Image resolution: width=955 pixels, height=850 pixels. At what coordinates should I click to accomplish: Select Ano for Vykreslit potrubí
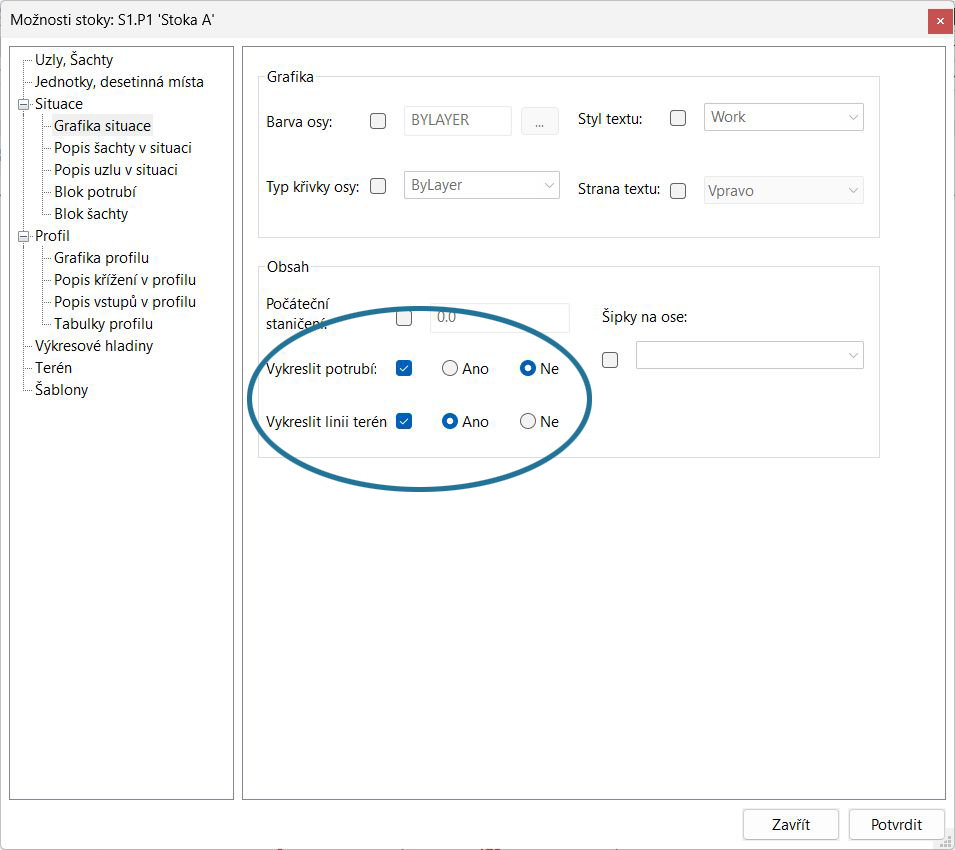tap(451, 368)
